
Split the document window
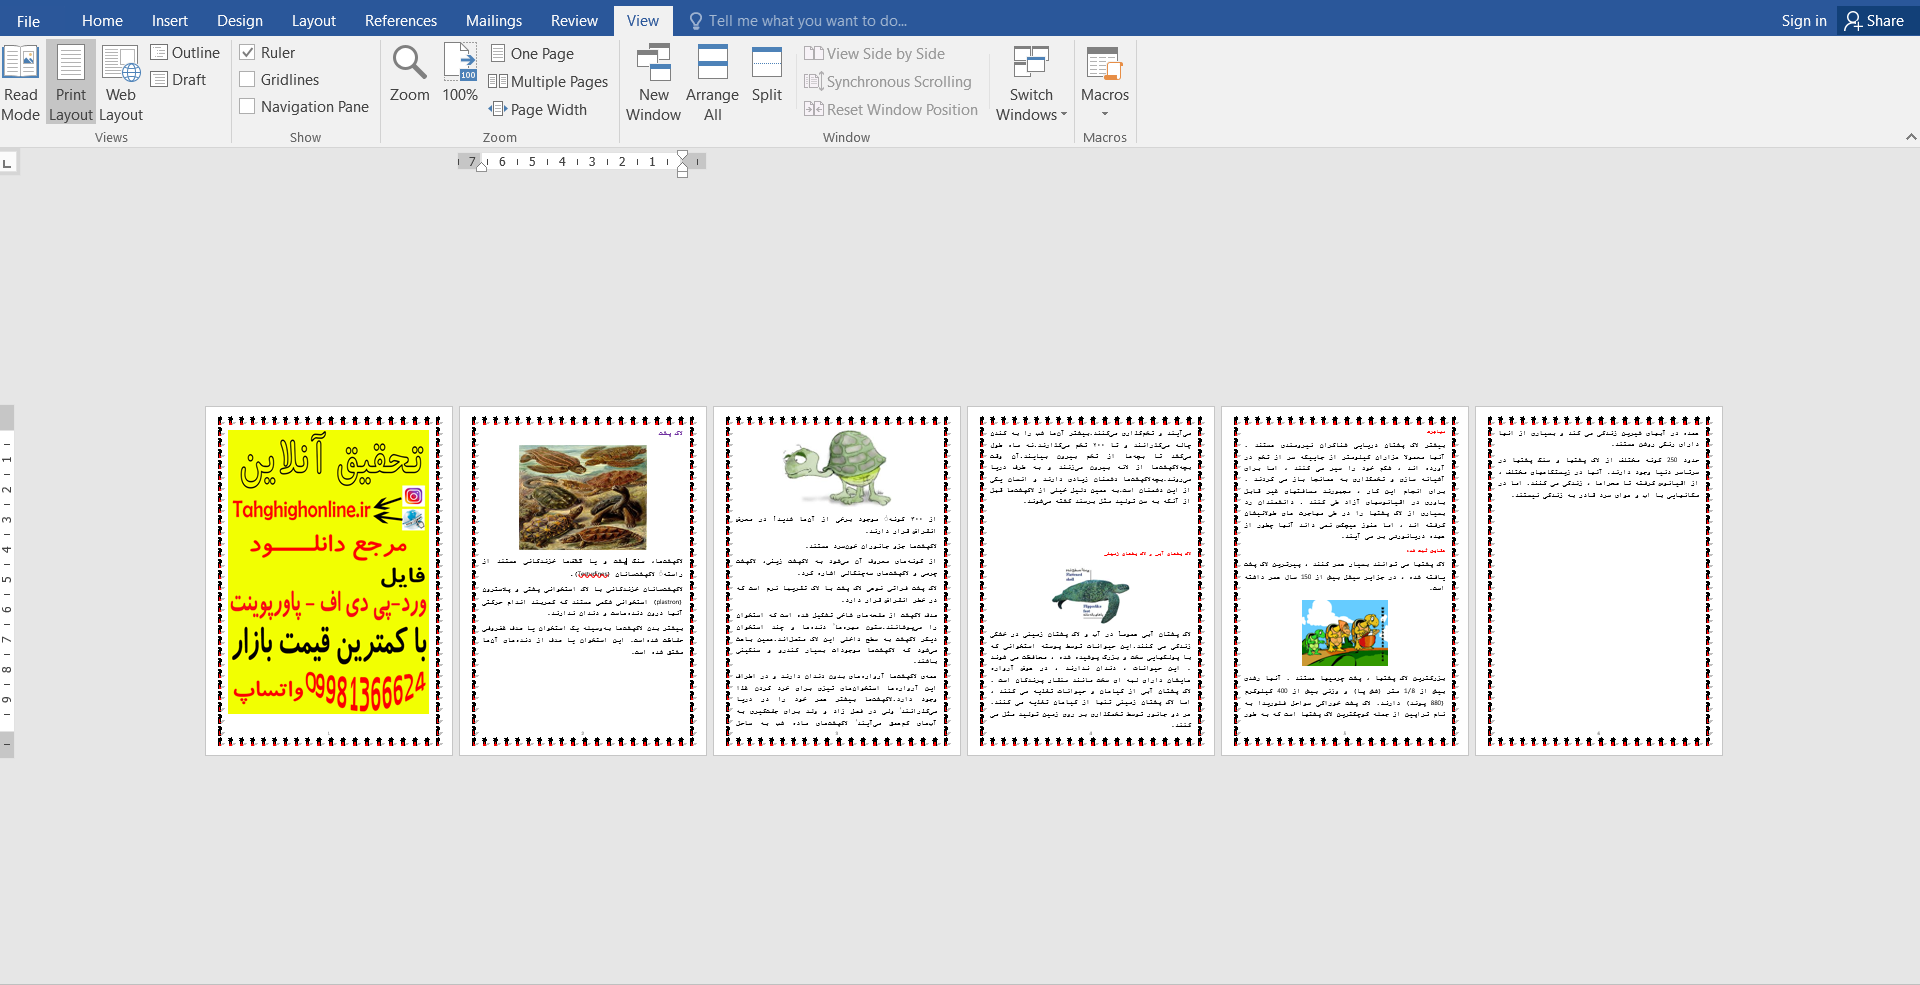point(767,73)
